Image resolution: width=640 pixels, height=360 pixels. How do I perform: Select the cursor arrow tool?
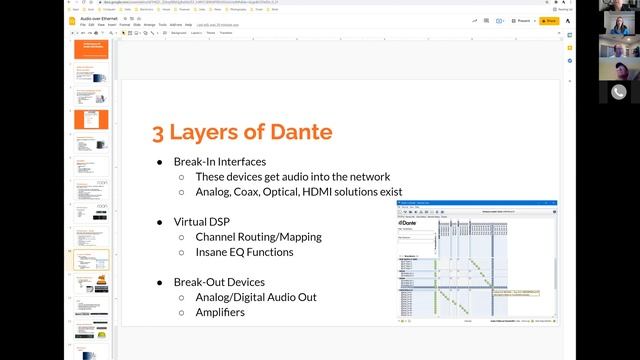click(123, 33)
